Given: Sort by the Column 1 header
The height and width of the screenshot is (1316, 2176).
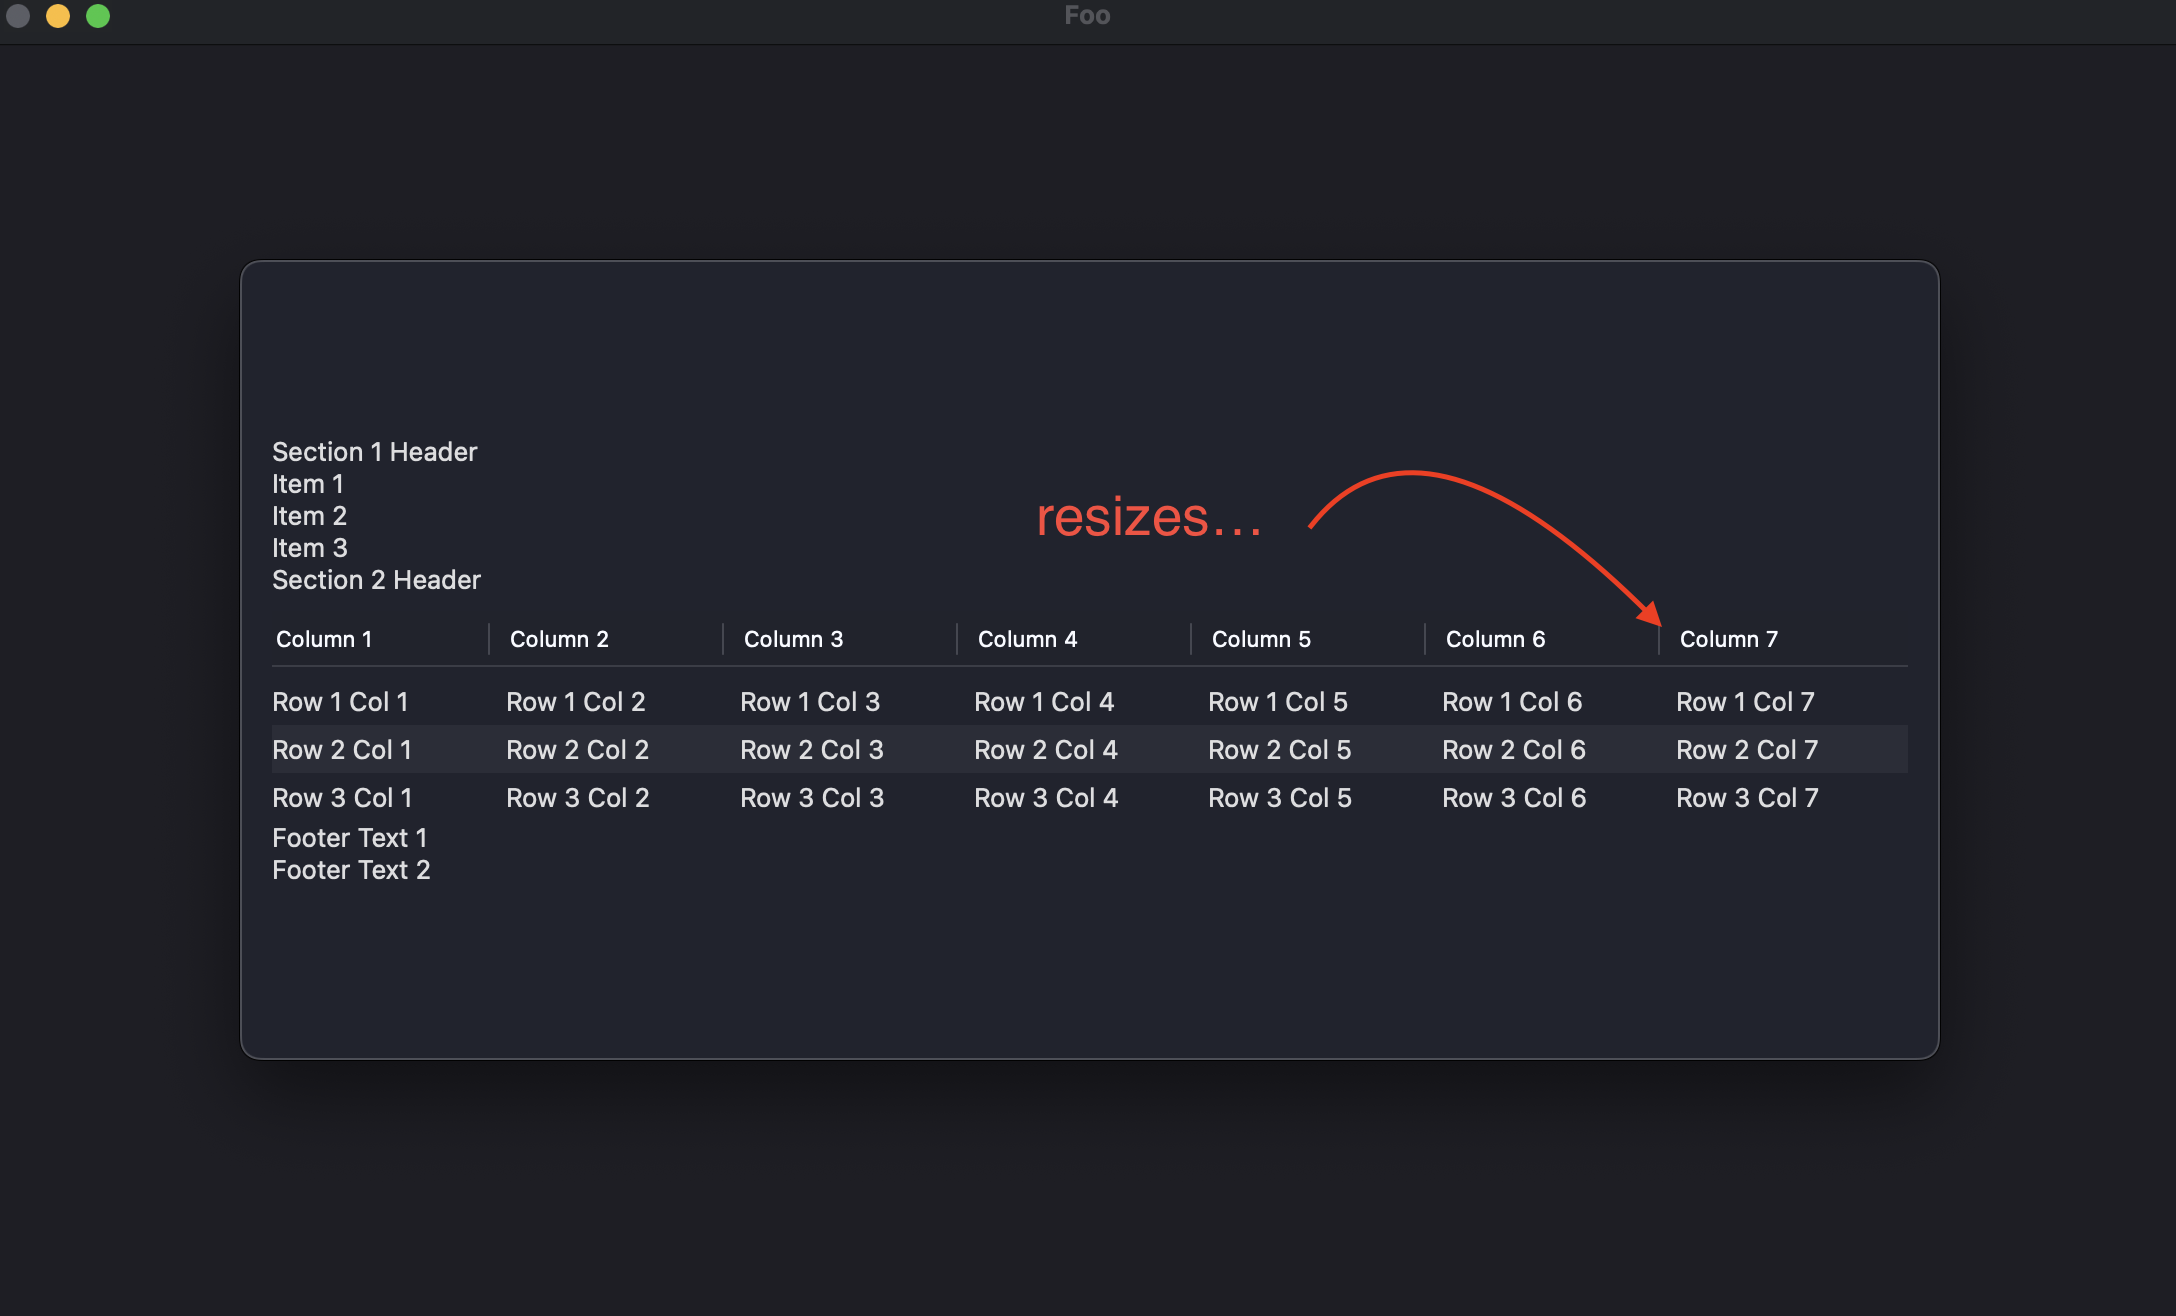Looking at the screenshot, I should (x=324, y=639).
